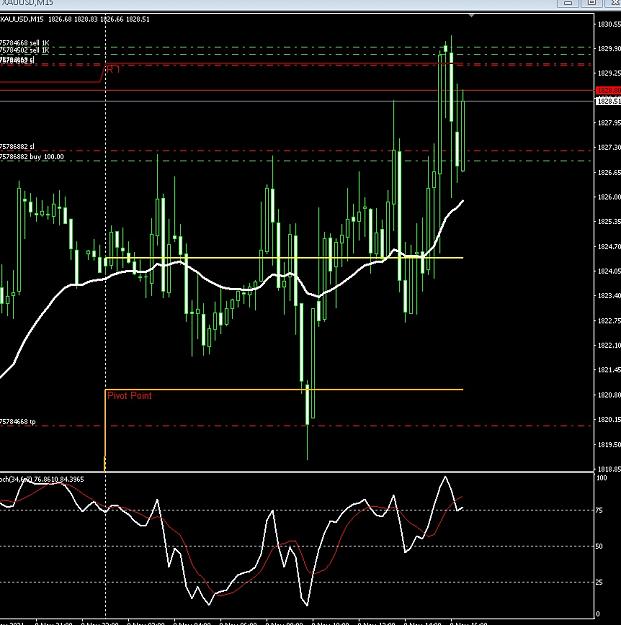
Task: Click the white current price tag 1828.51
Action: [x=608, y=101]
